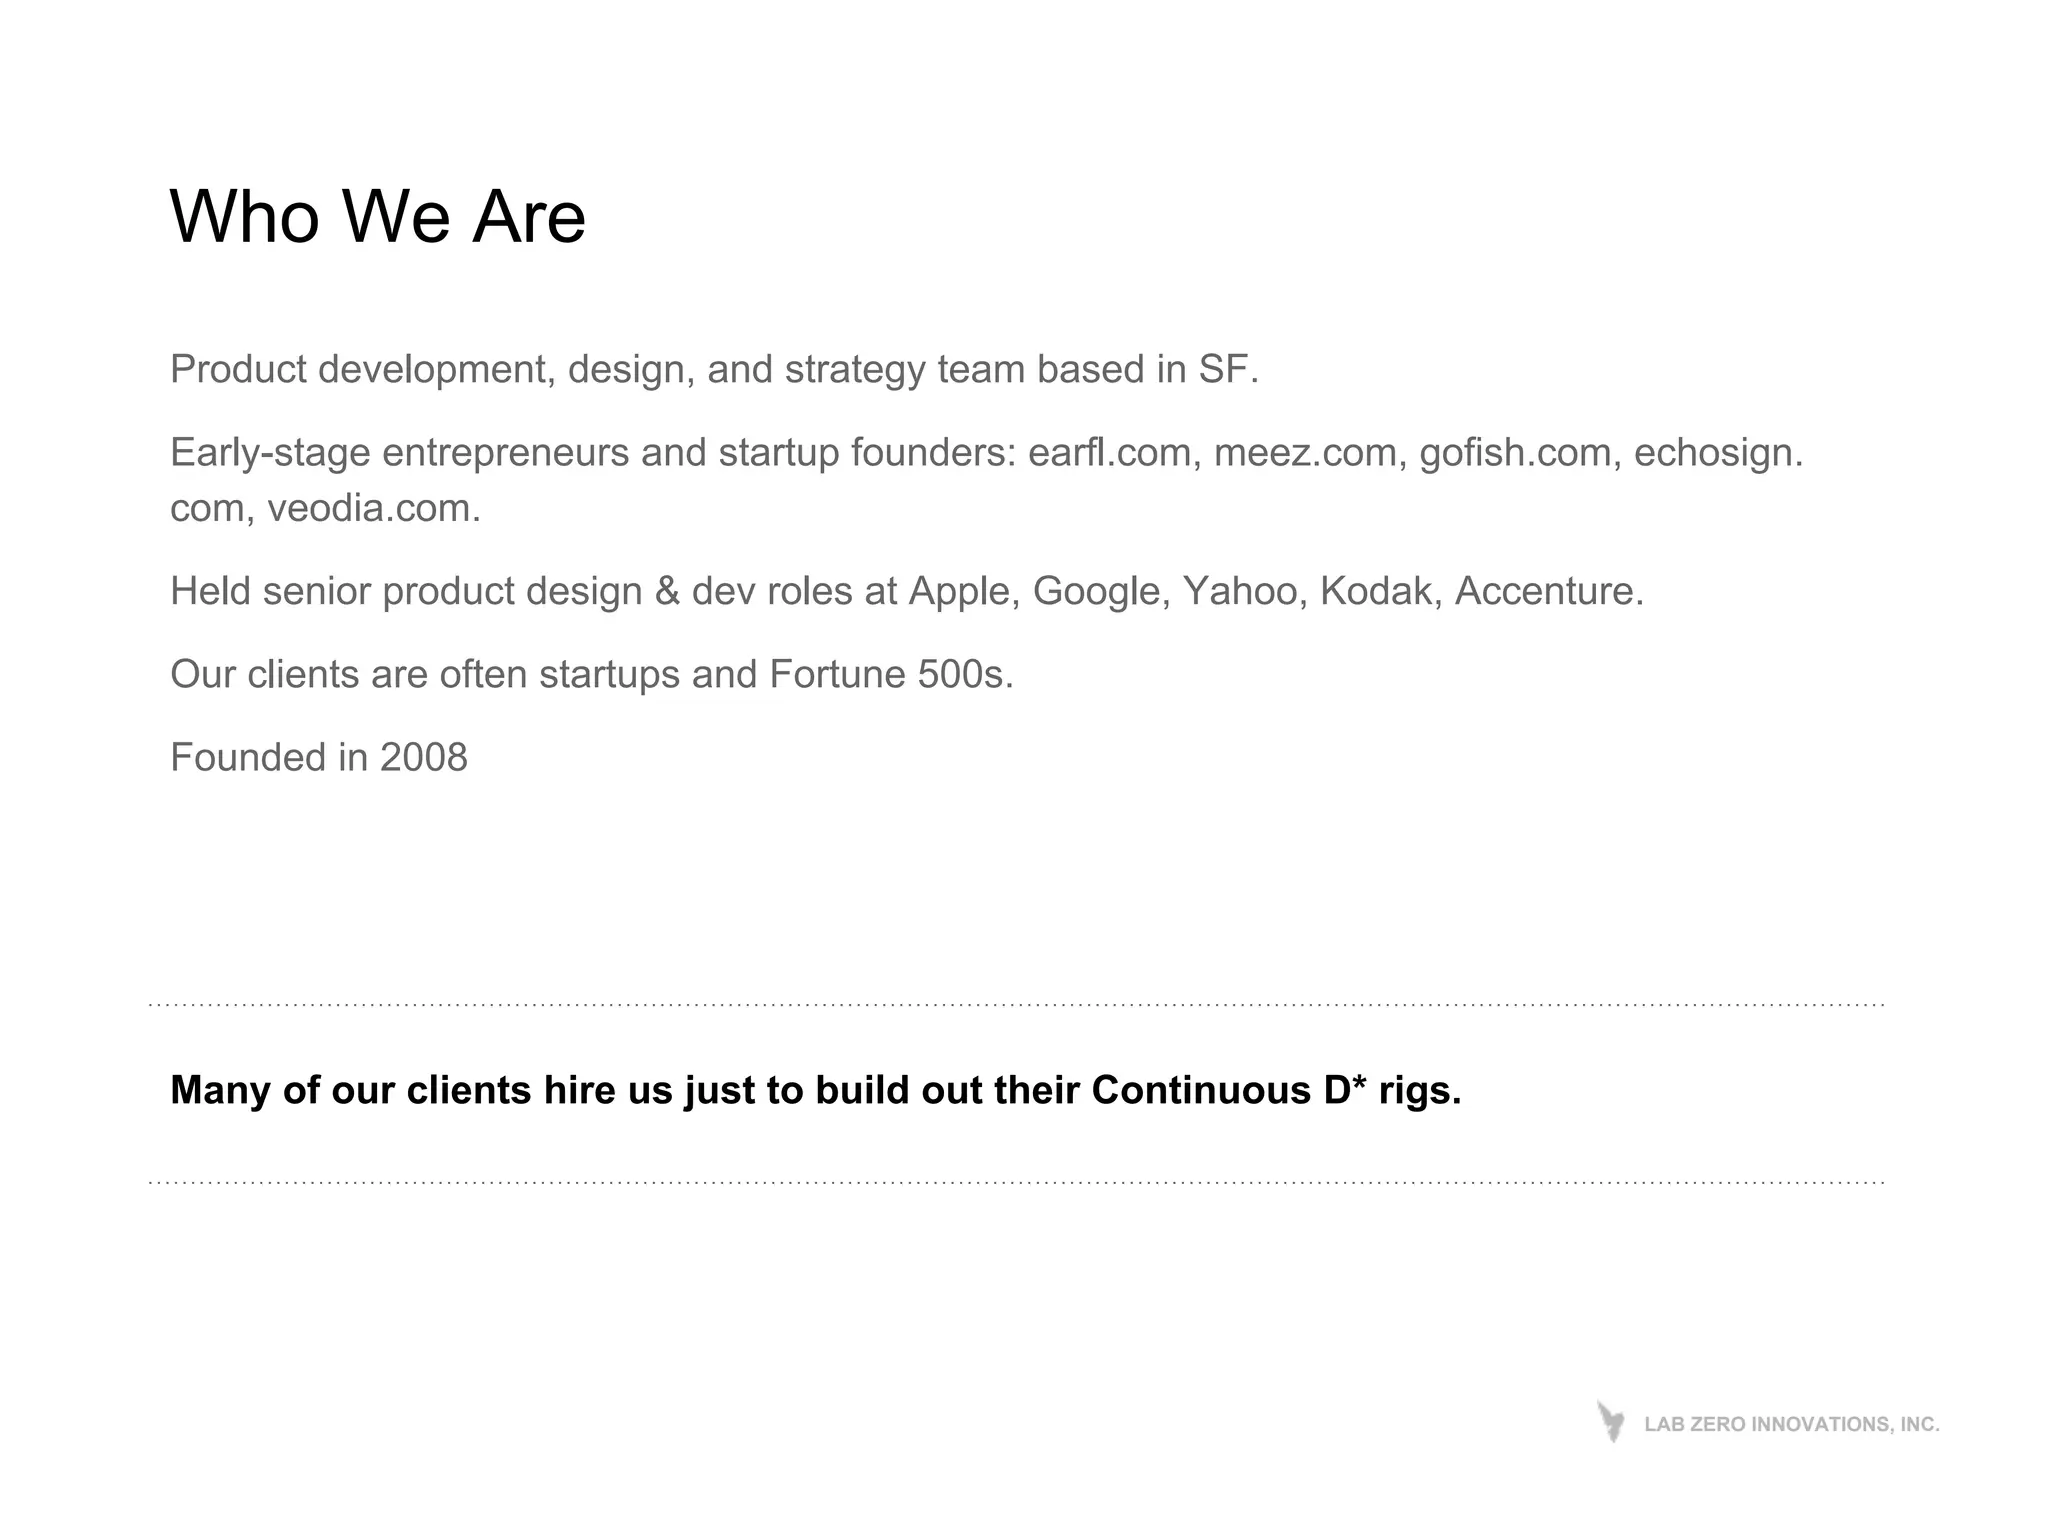Click the Lab Zero bird logo icon
This screenshot has height=1536, width=2048.
(1610, 1421)
